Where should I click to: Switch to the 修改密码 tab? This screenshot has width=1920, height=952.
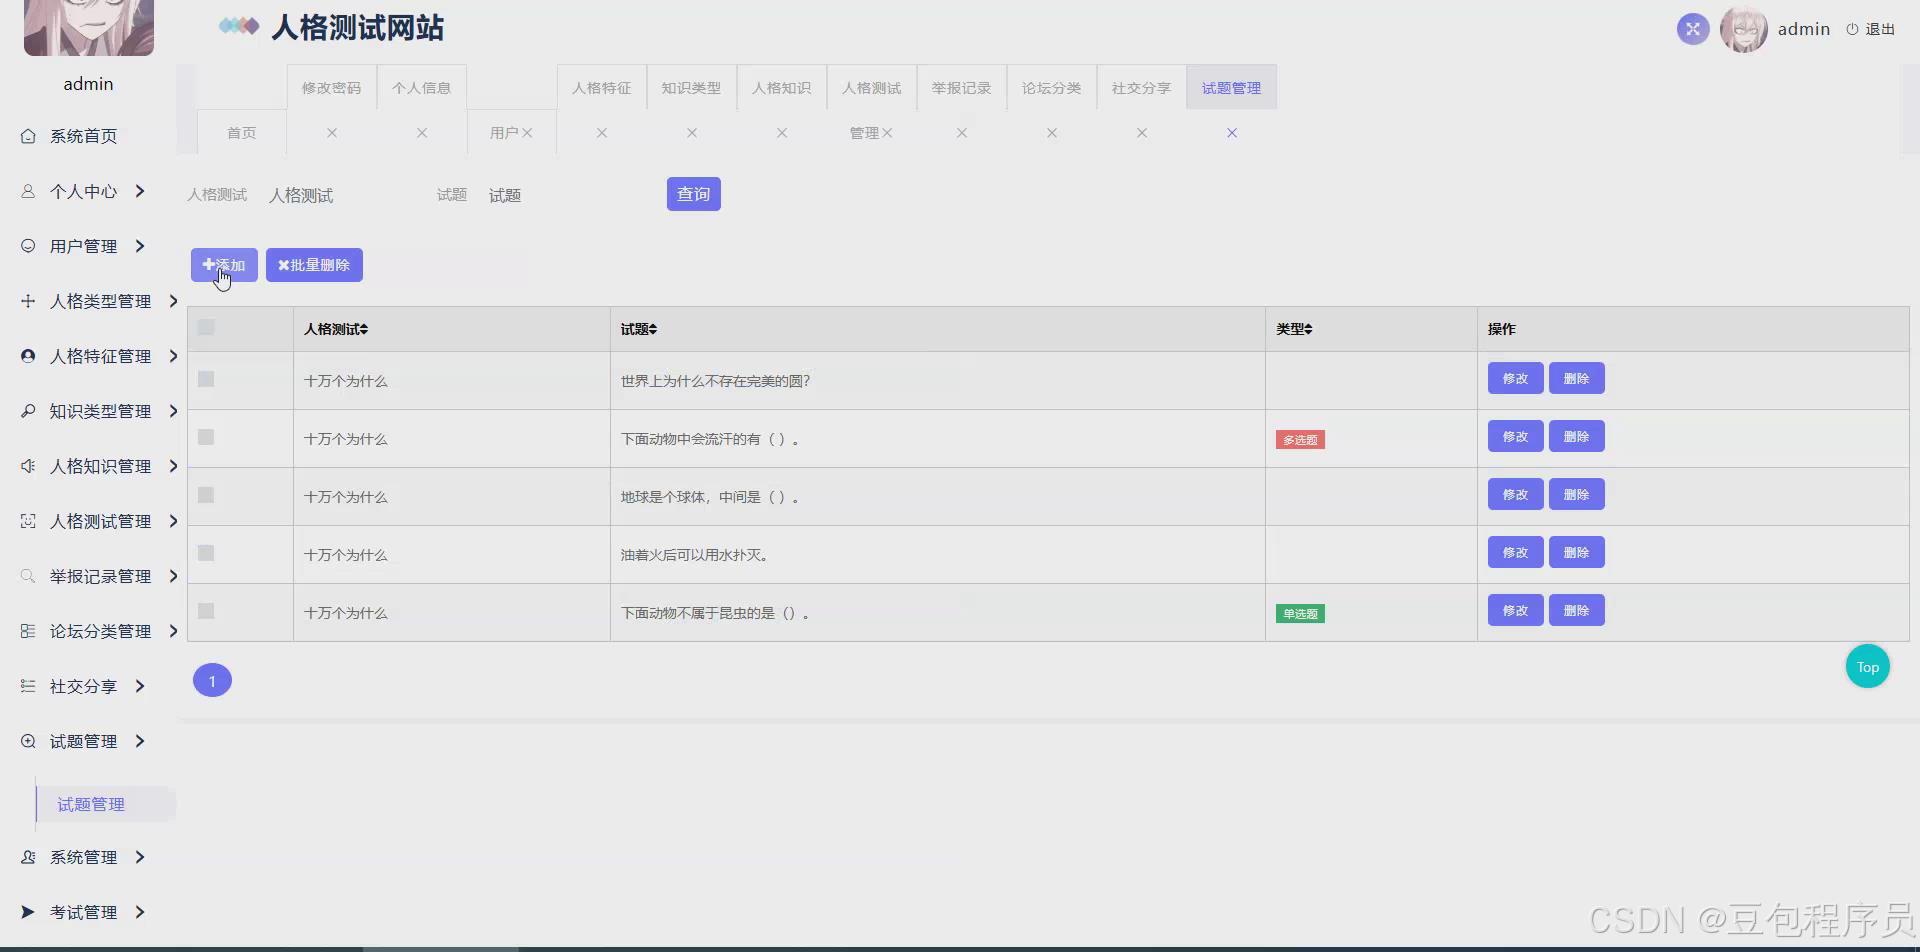pyautogui.click(x=332, y=88)
